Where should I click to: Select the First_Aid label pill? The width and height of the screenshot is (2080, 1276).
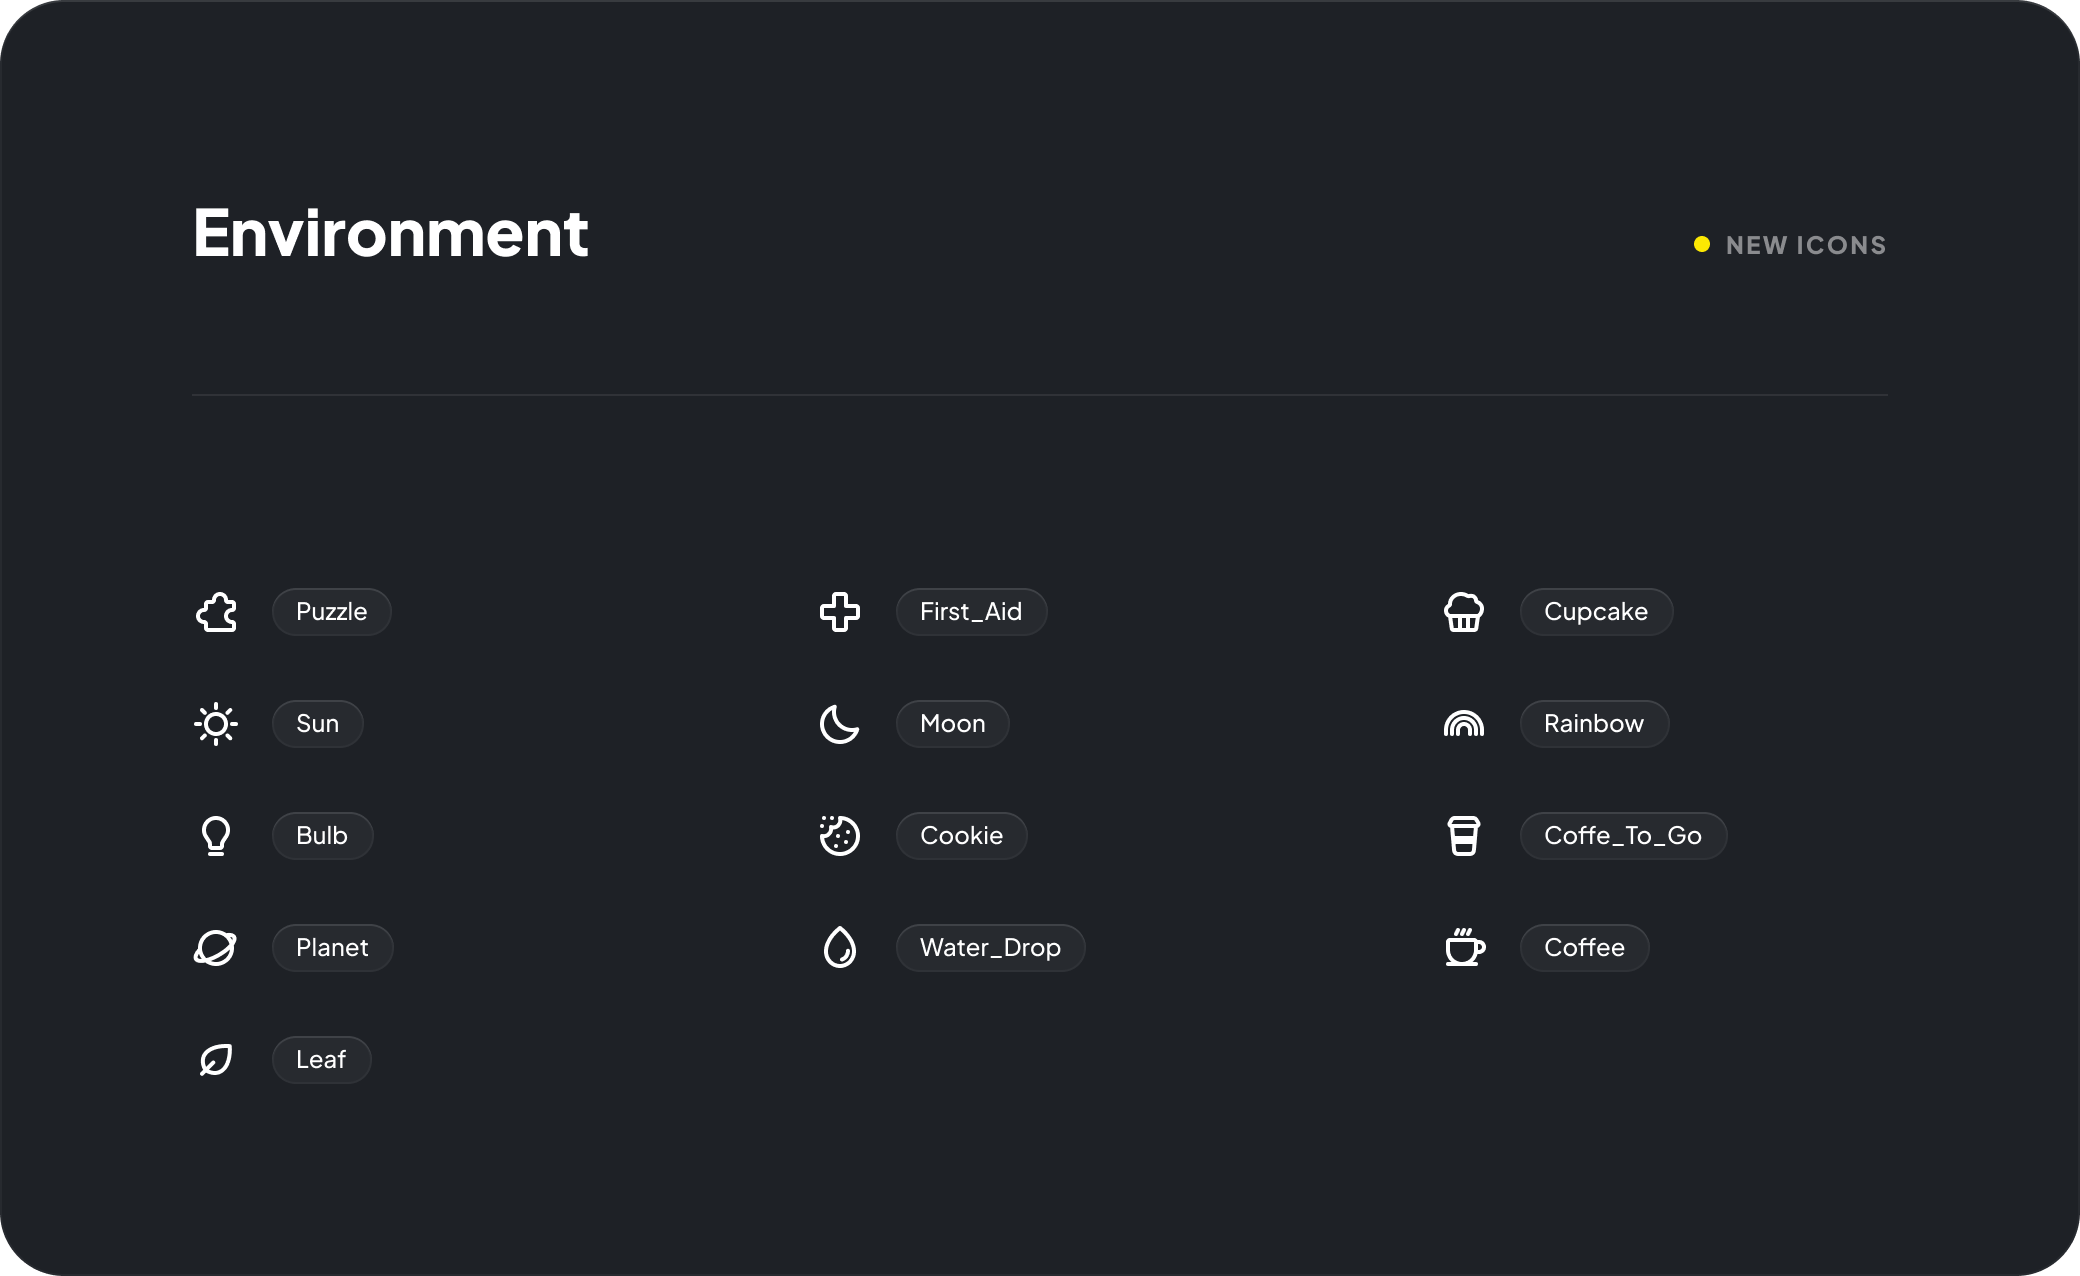point(971,612)
